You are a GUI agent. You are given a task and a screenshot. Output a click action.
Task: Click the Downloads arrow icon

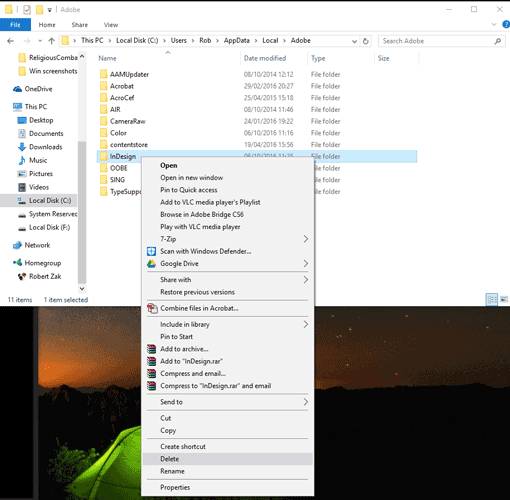[22, 147]
